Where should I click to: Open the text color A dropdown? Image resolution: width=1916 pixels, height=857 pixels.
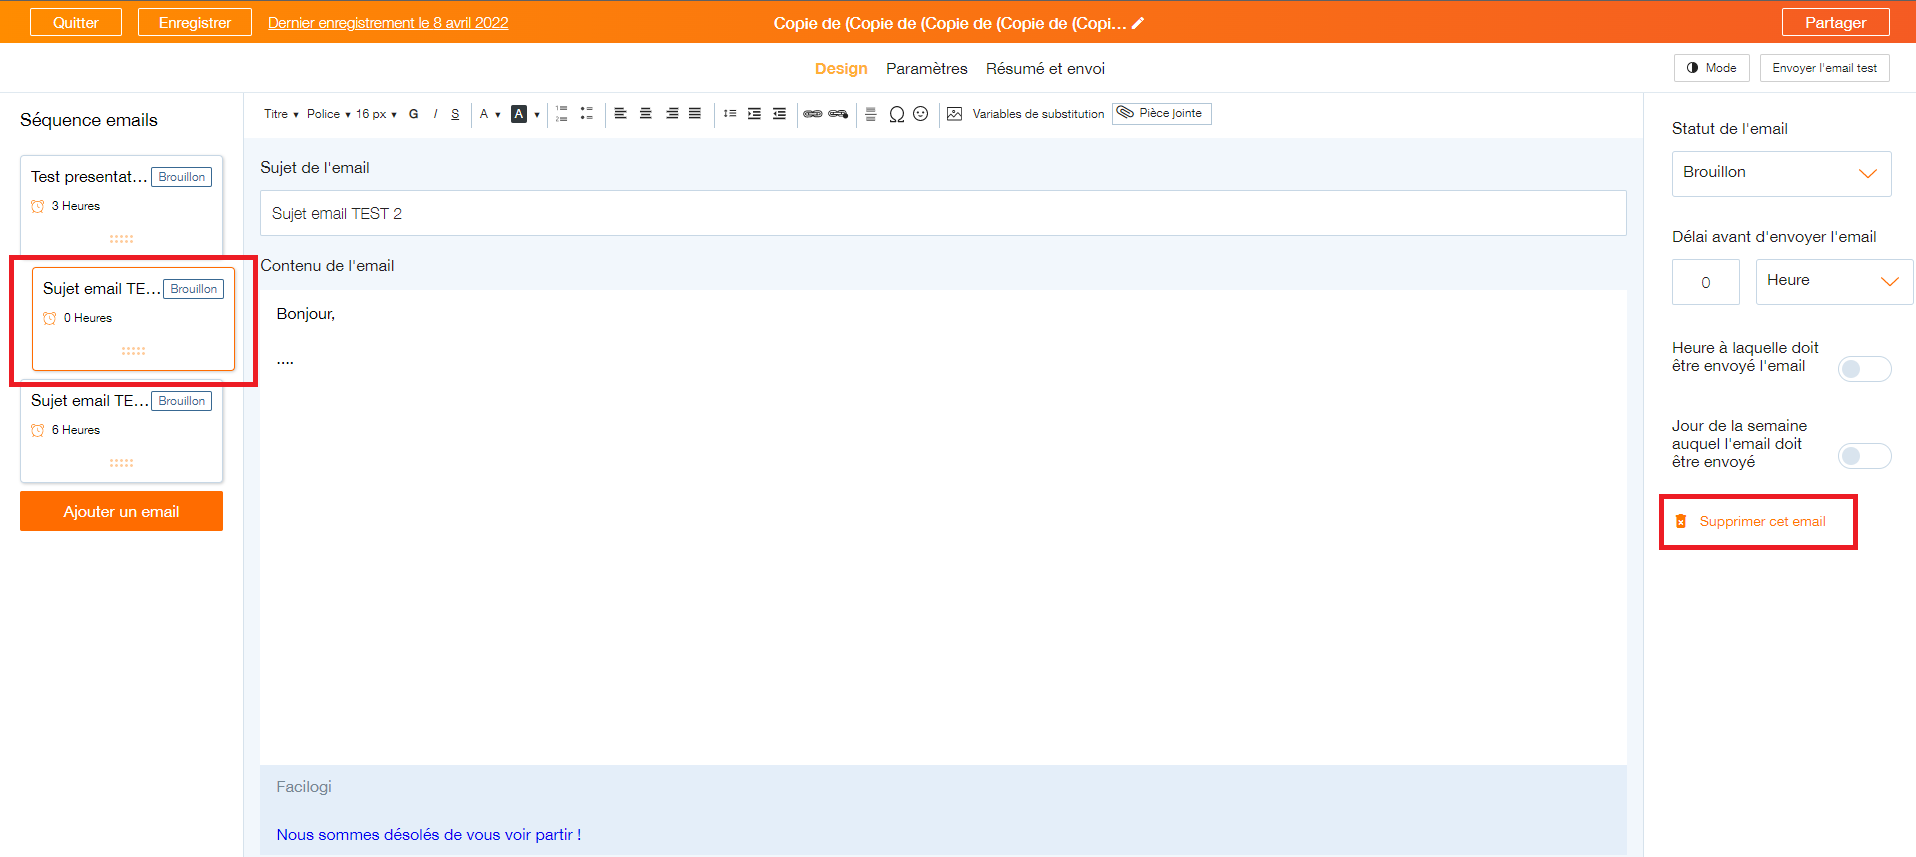490,114
